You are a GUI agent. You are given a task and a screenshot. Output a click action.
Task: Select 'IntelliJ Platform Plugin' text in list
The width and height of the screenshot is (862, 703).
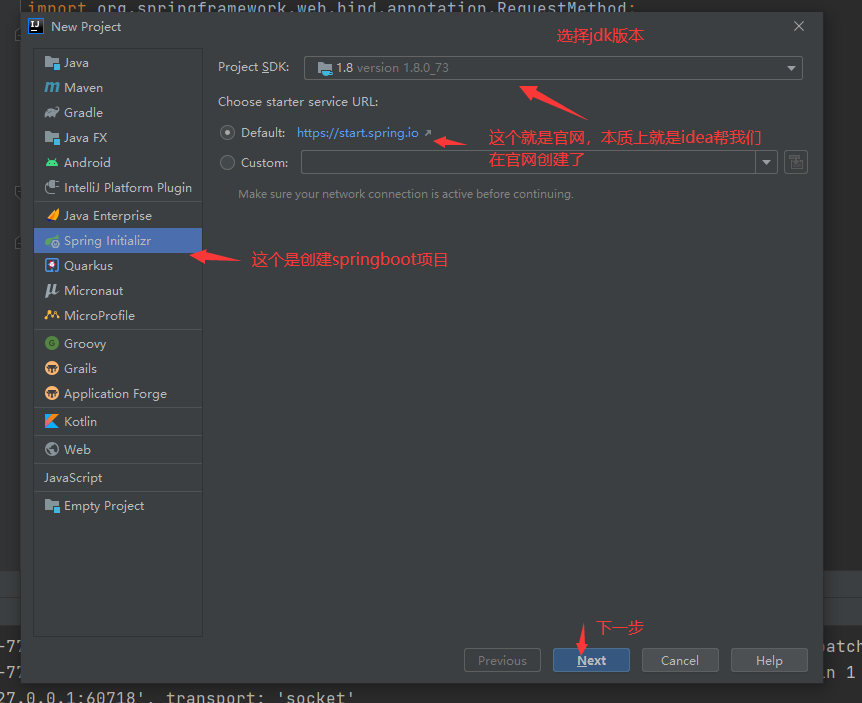pos(128,187)
